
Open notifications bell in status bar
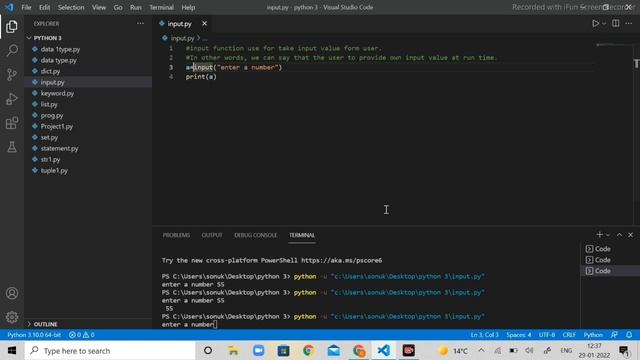629,335
